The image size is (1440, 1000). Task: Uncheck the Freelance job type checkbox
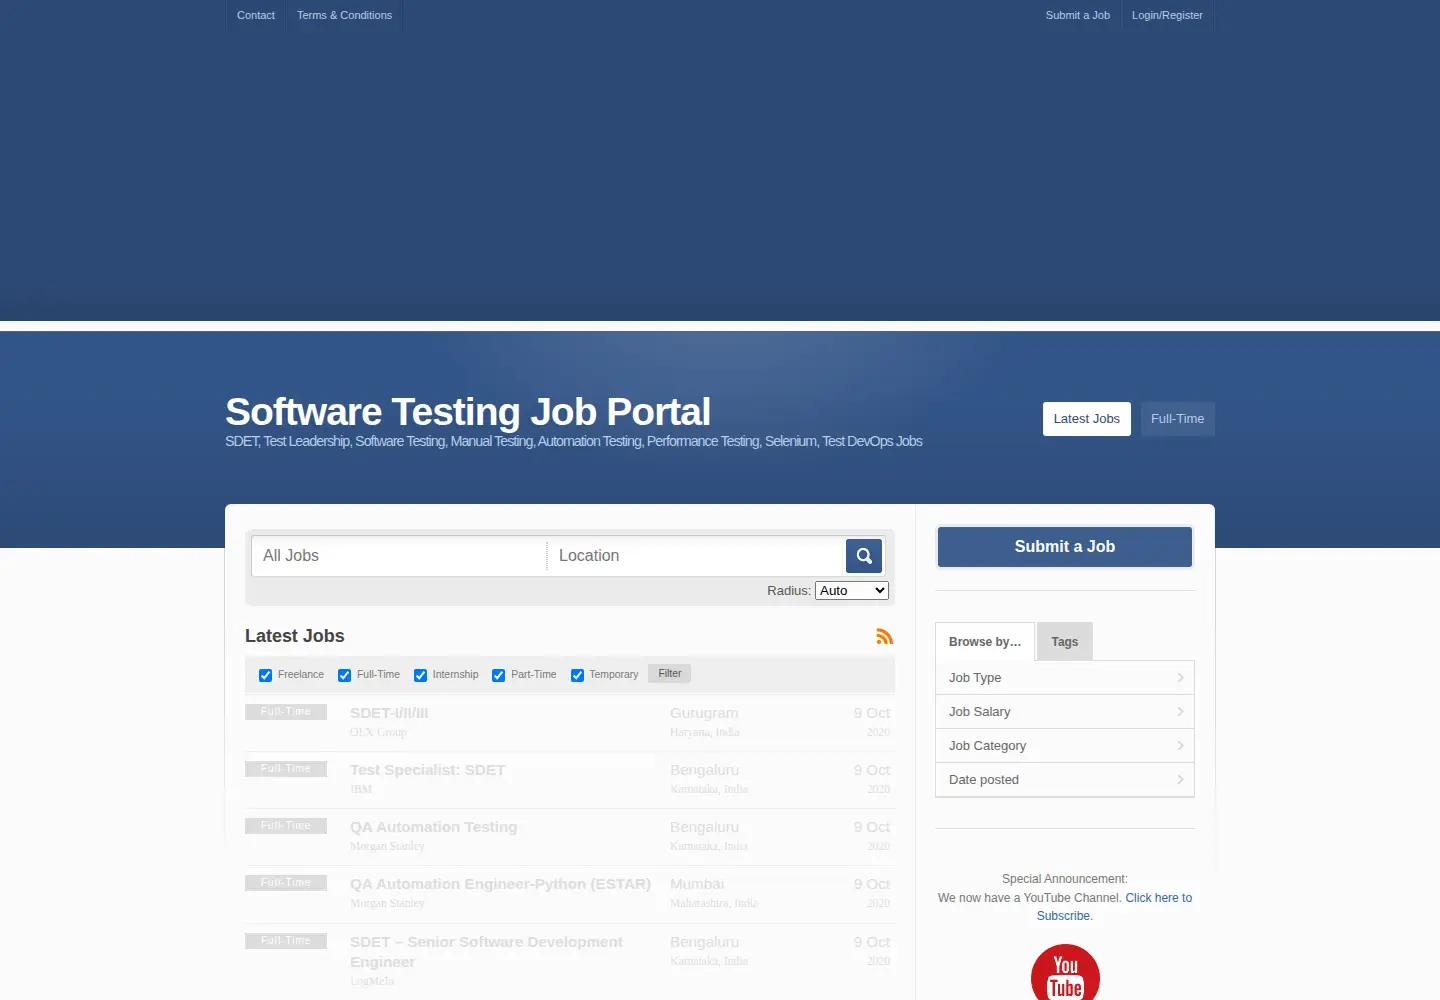(x=265, y=676)
